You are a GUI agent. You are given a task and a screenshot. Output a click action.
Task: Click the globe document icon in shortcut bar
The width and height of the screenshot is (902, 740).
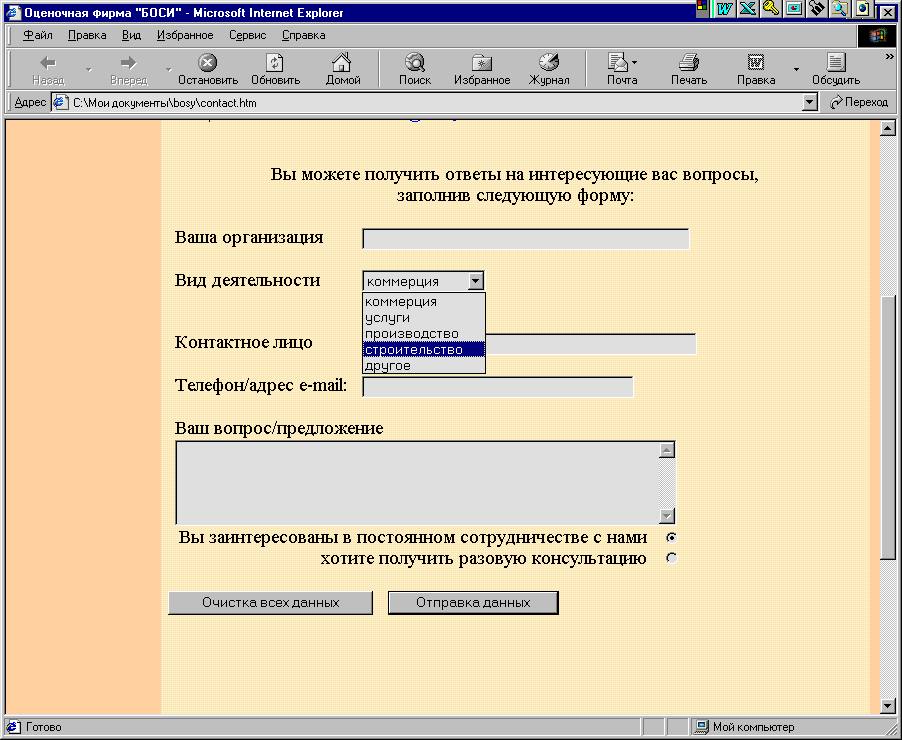pyautogui.click(x=863, y=9)
